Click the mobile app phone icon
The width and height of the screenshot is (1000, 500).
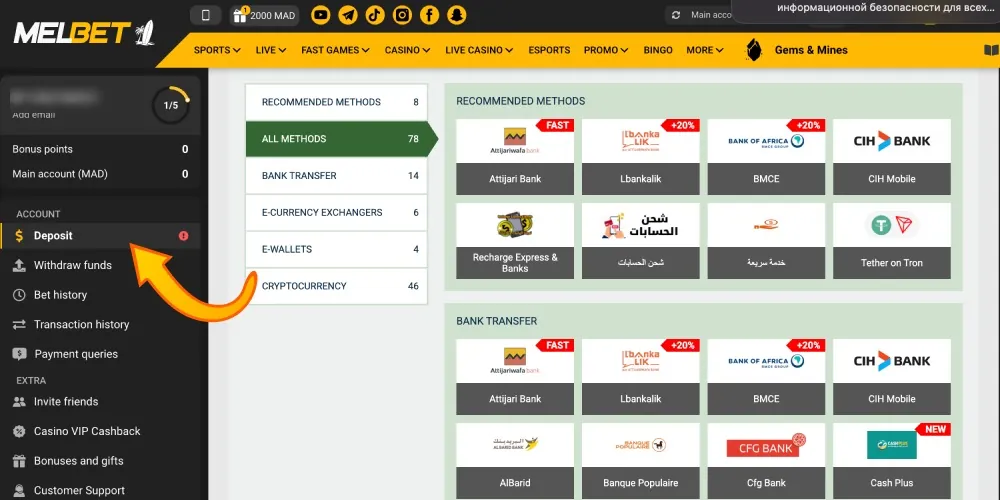coord(206,15)
